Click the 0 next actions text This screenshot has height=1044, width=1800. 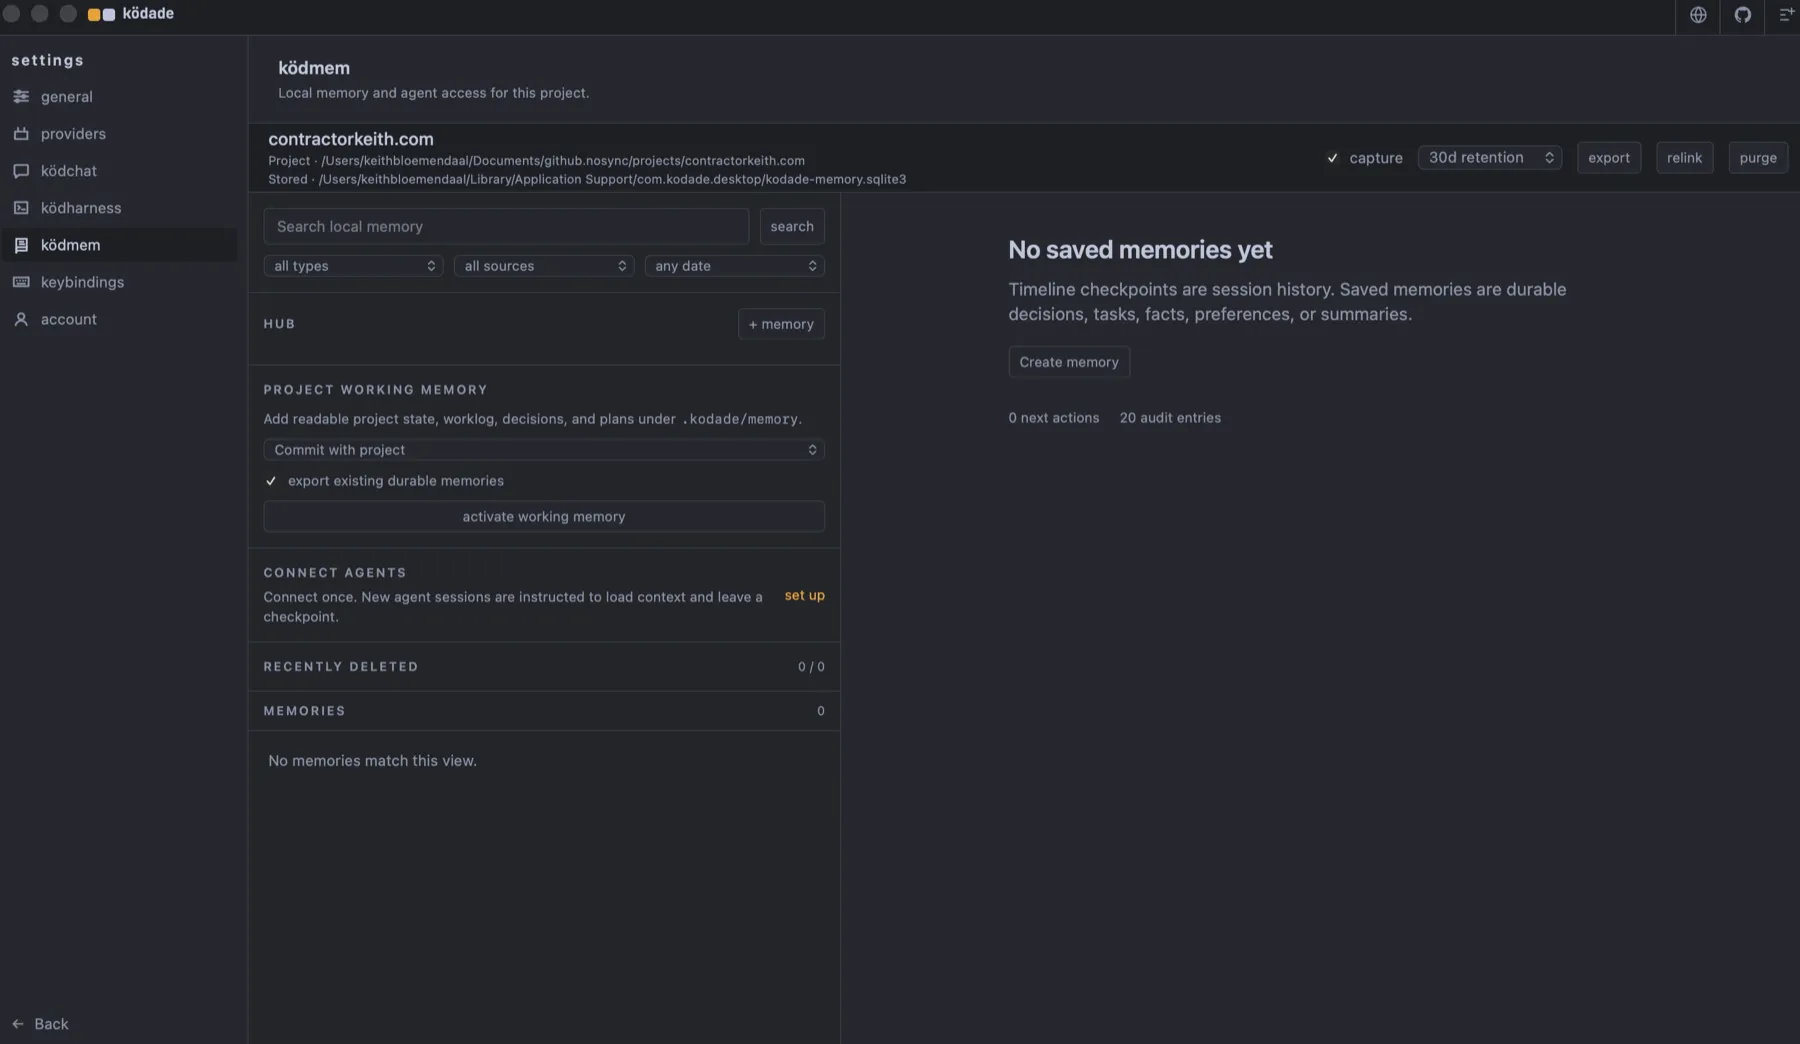pos(1054,418)
